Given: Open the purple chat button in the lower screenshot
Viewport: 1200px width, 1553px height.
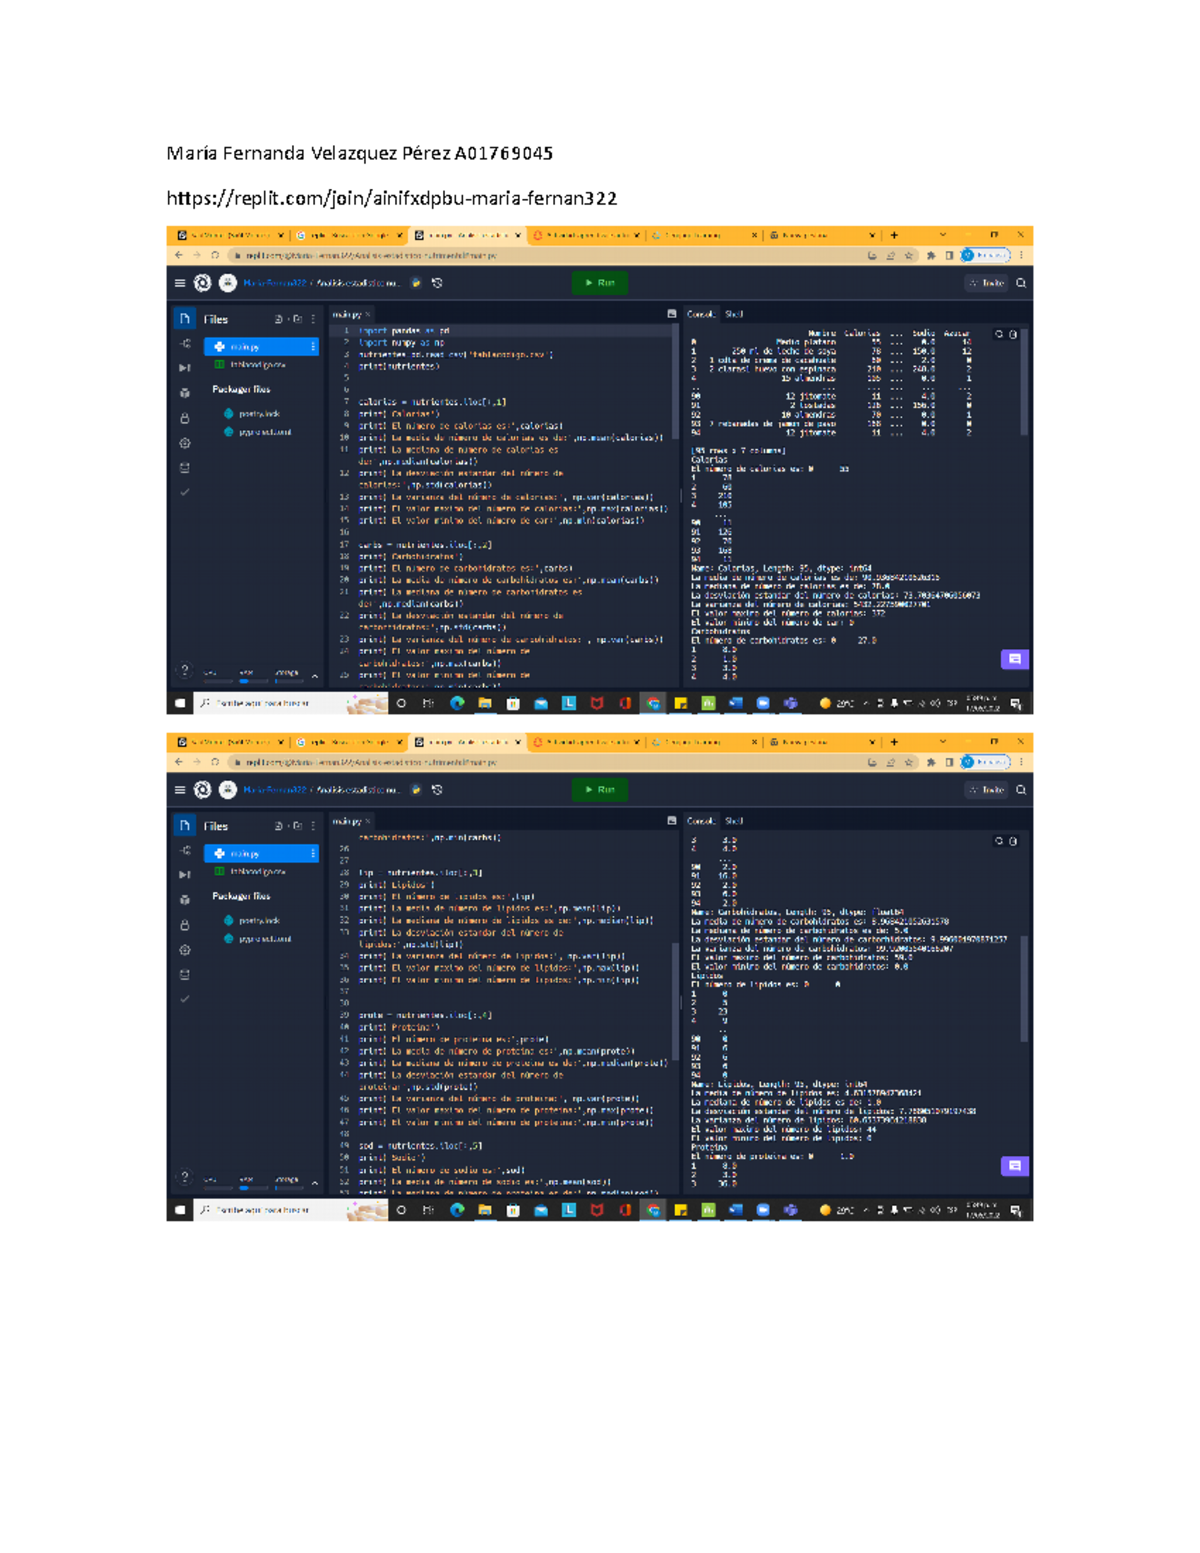Looking at the screenshot, I should pyautogui.click(x=1014, y=1166).
